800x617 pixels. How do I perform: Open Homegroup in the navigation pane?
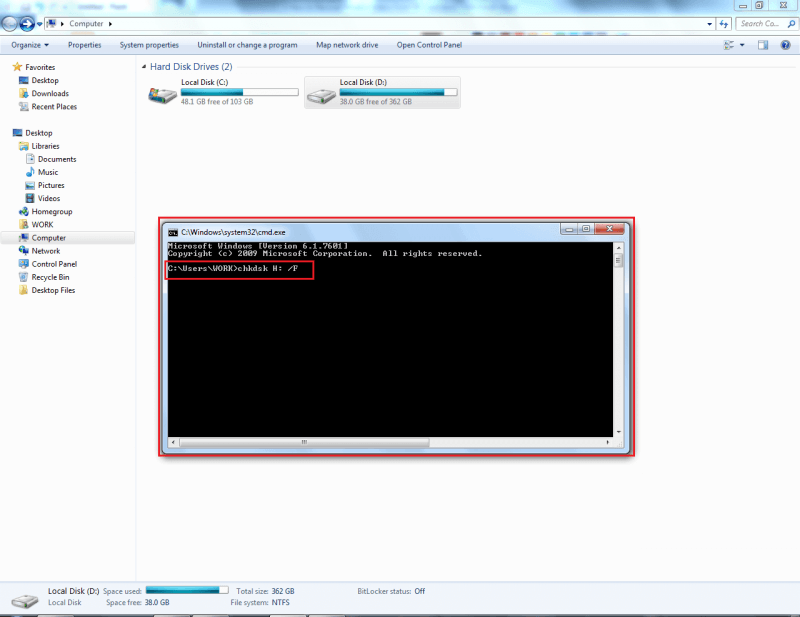click(51, 212)
